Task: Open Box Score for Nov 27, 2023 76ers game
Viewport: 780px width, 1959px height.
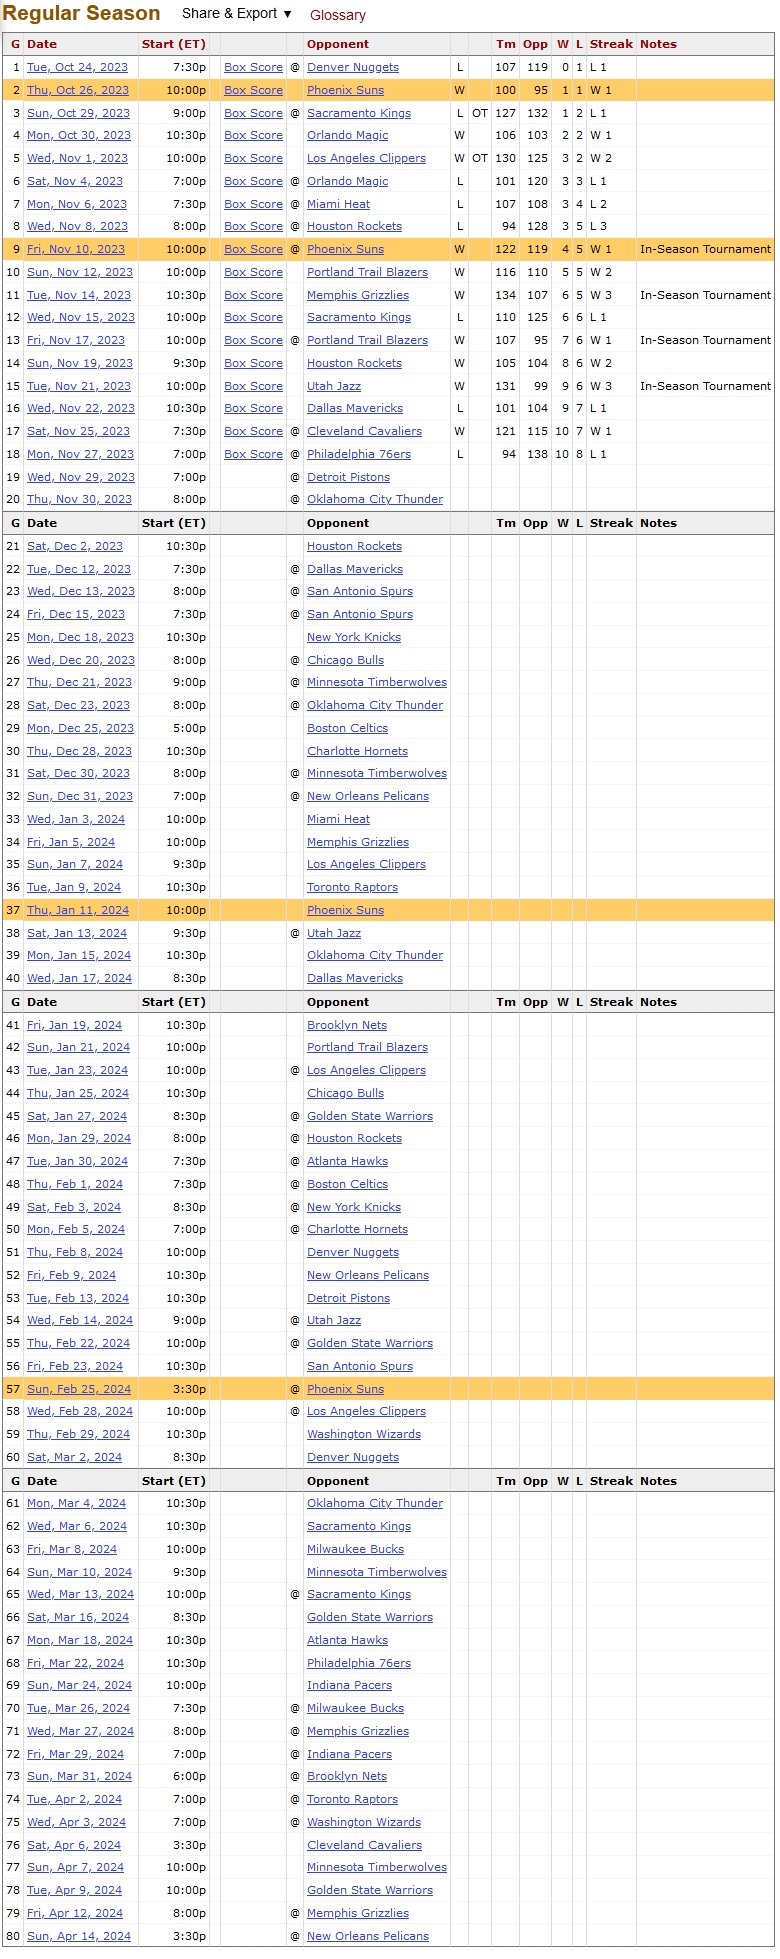Action: pyautogui.click(x=253, y=454)
